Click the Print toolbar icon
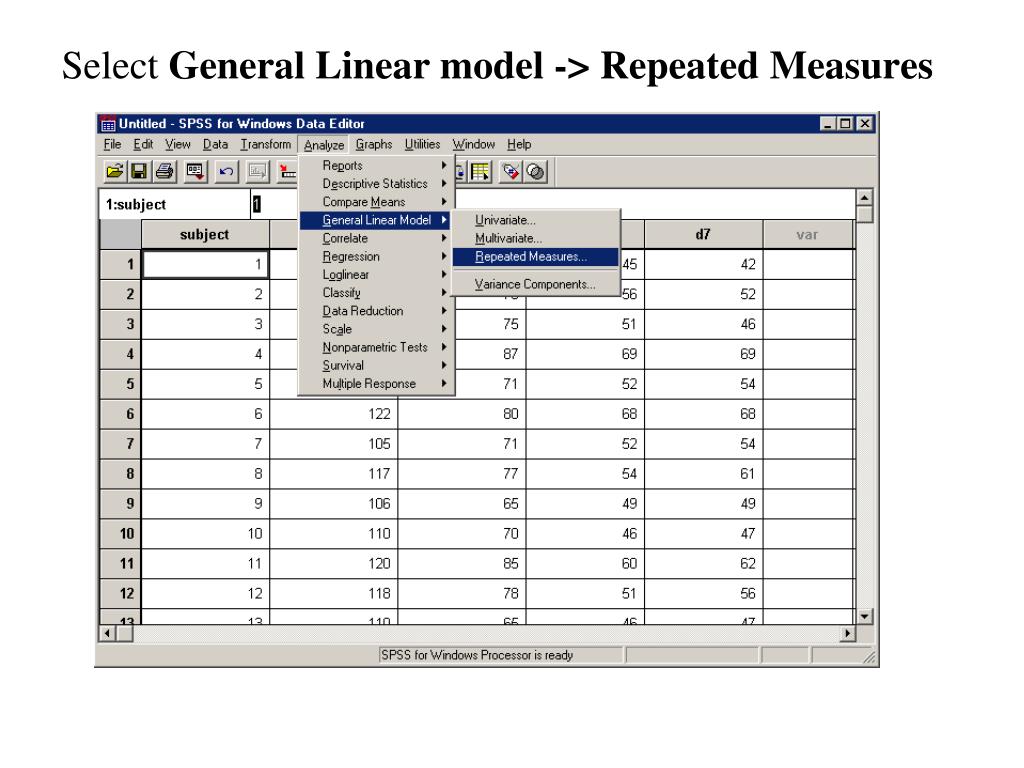Viewport: 1024px width, 768px height. point(165,172)
